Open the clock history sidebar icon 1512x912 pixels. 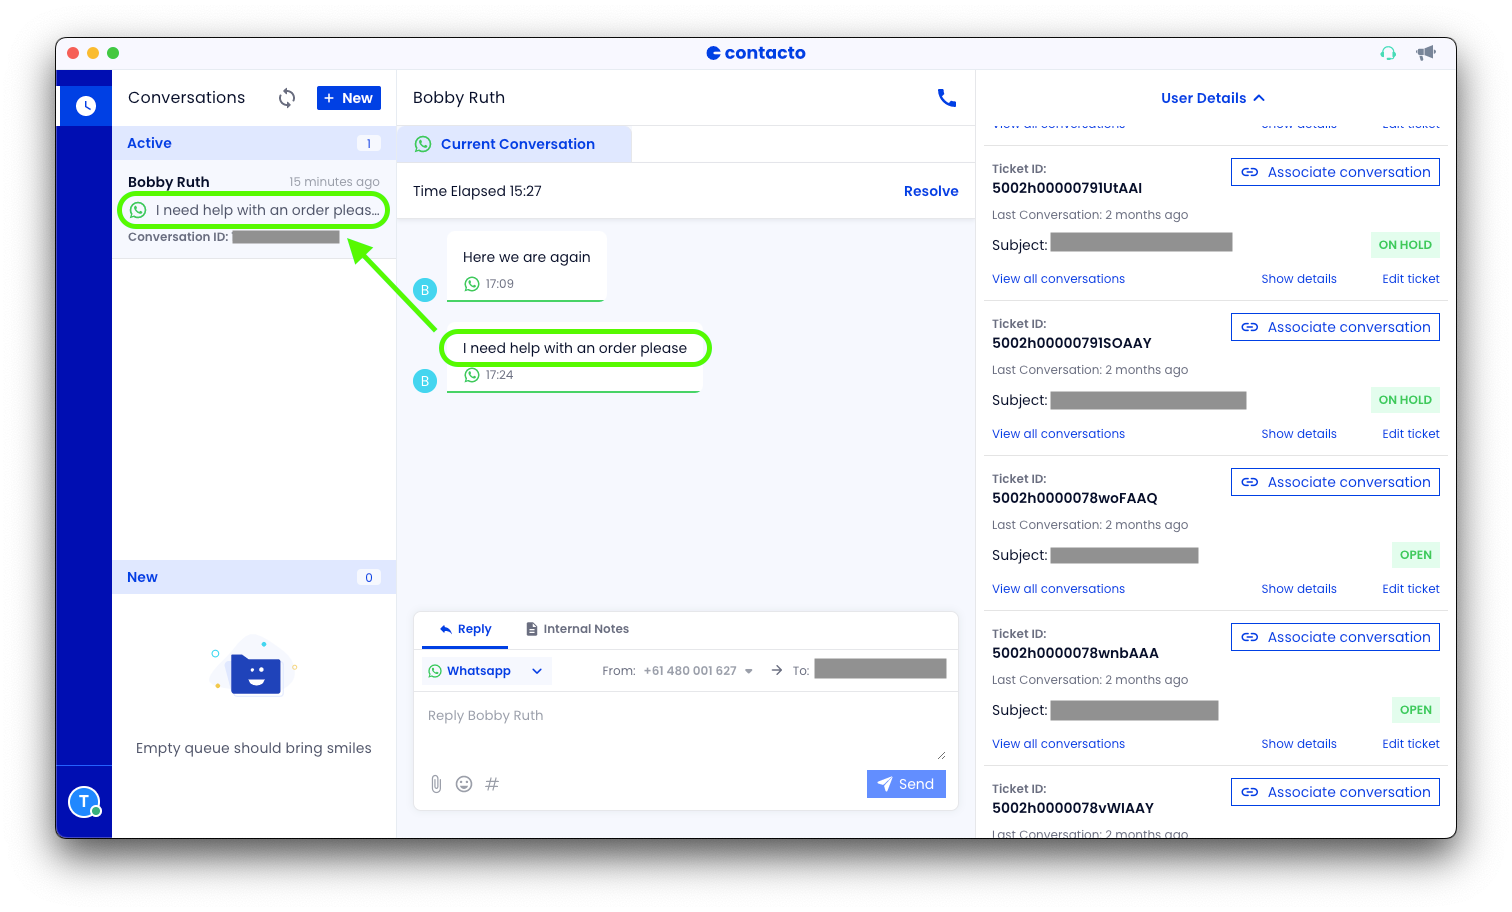[86, 105]
